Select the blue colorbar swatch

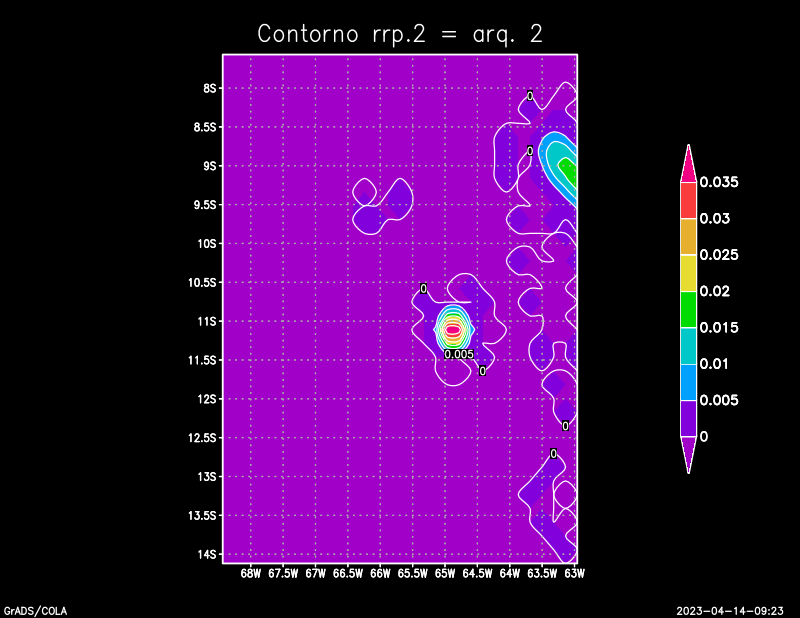[x=688, y=382]
